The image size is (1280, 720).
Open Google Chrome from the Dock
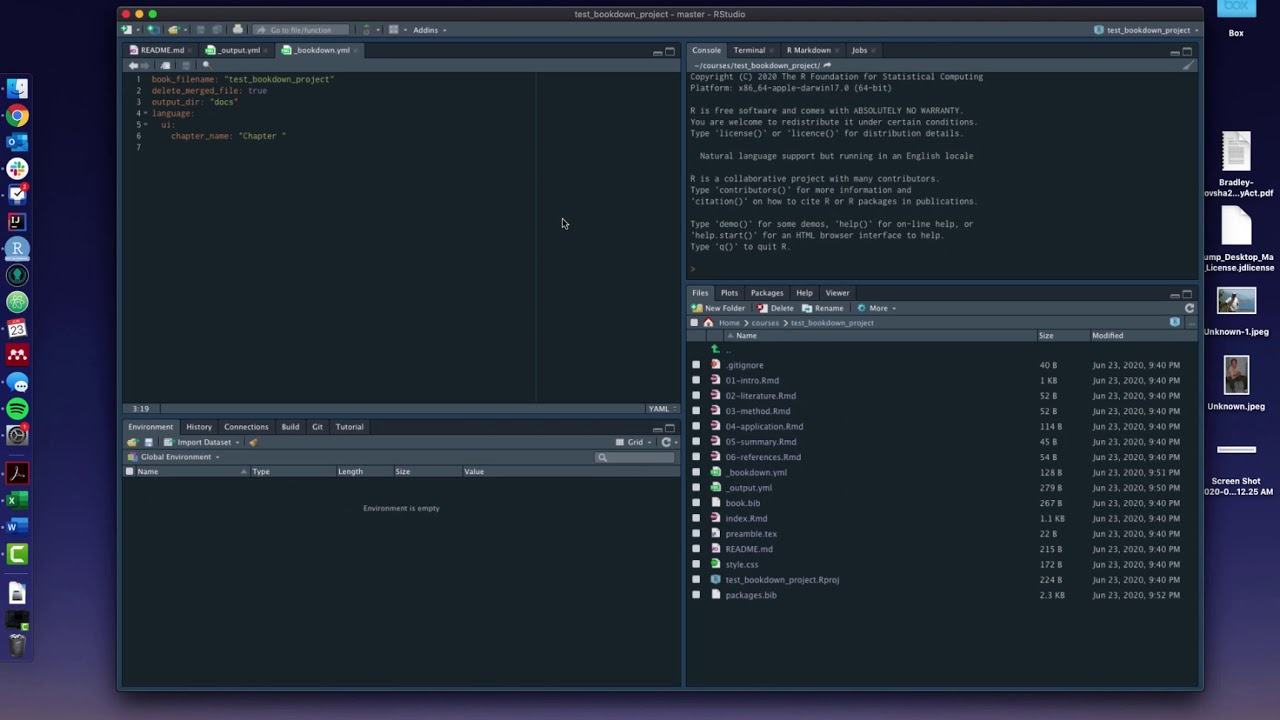point(17,116)
